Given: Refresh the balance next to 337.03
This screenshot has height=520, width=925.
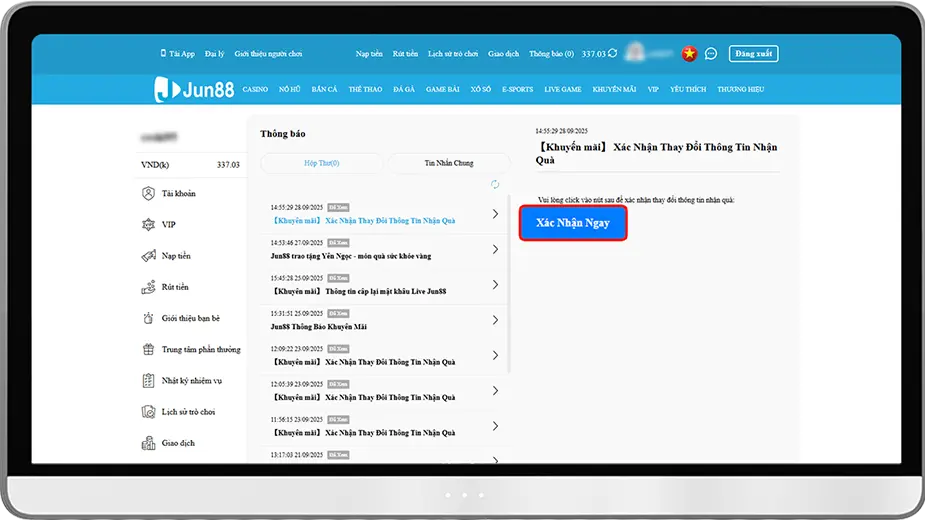Looking at the screenshot, I should coord(612,54).
